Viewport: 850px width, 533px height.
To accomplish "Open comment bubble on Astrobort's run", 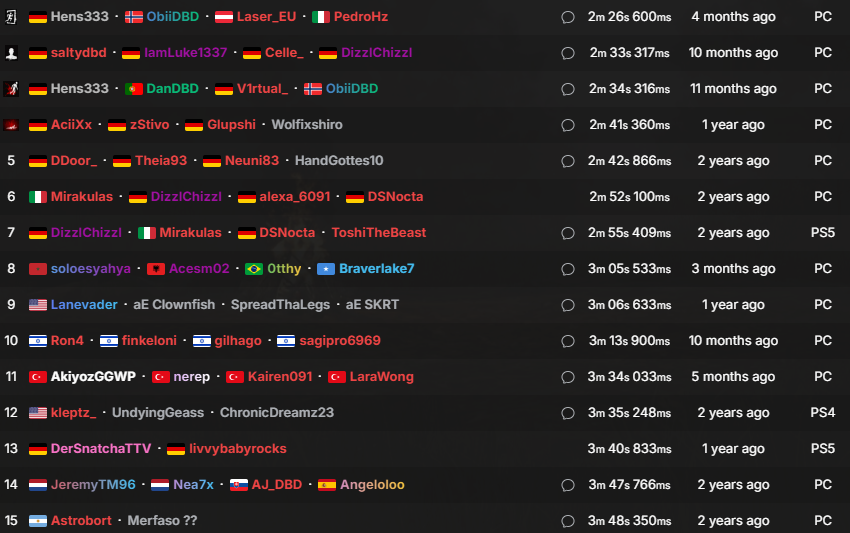I will click(x=568, y=521).
